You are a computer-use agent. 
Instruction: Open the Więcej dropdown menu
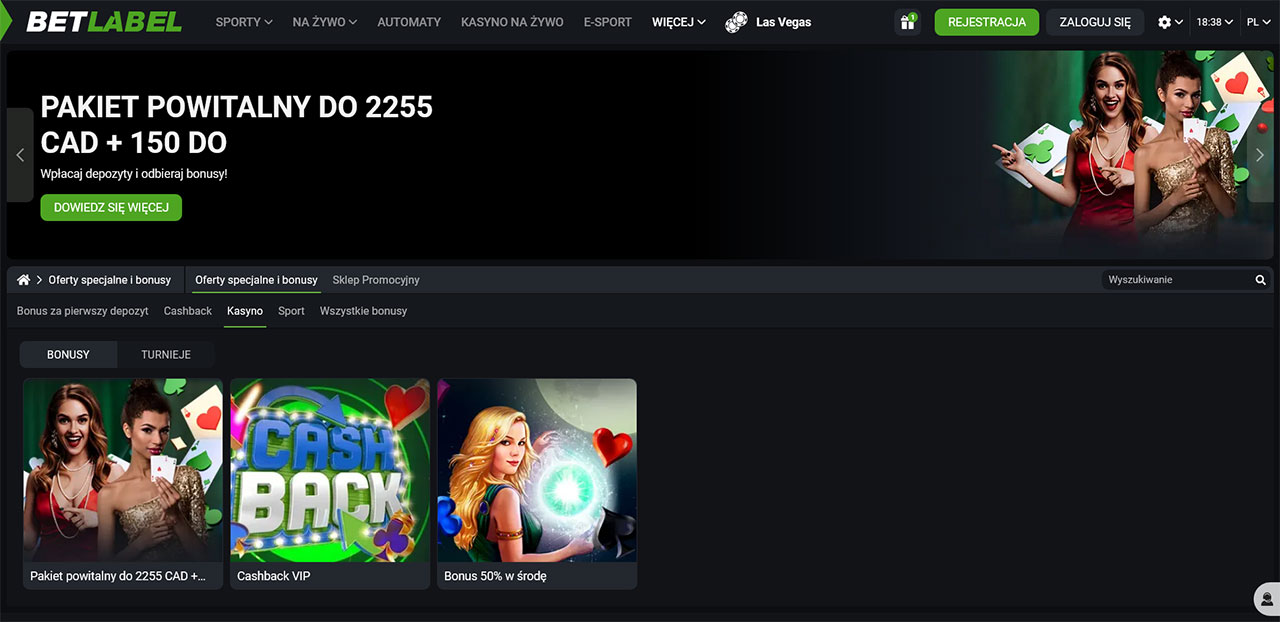pos(678,22)
